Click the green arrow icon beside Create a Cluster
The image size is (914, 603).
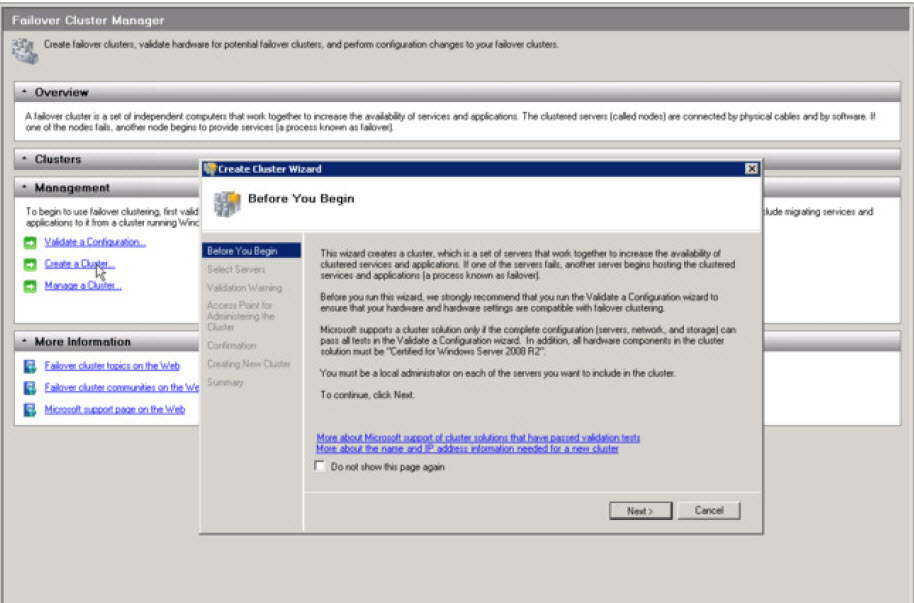[30, 265]
